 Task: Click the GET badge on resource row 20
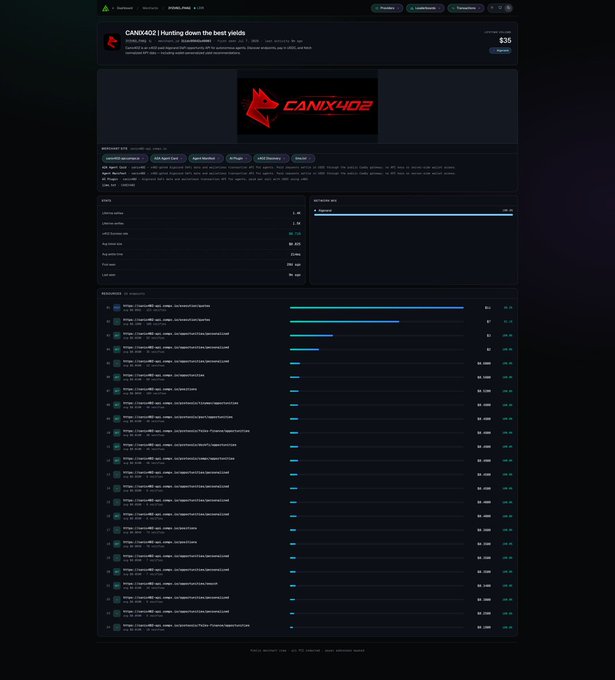click(117, 572)
